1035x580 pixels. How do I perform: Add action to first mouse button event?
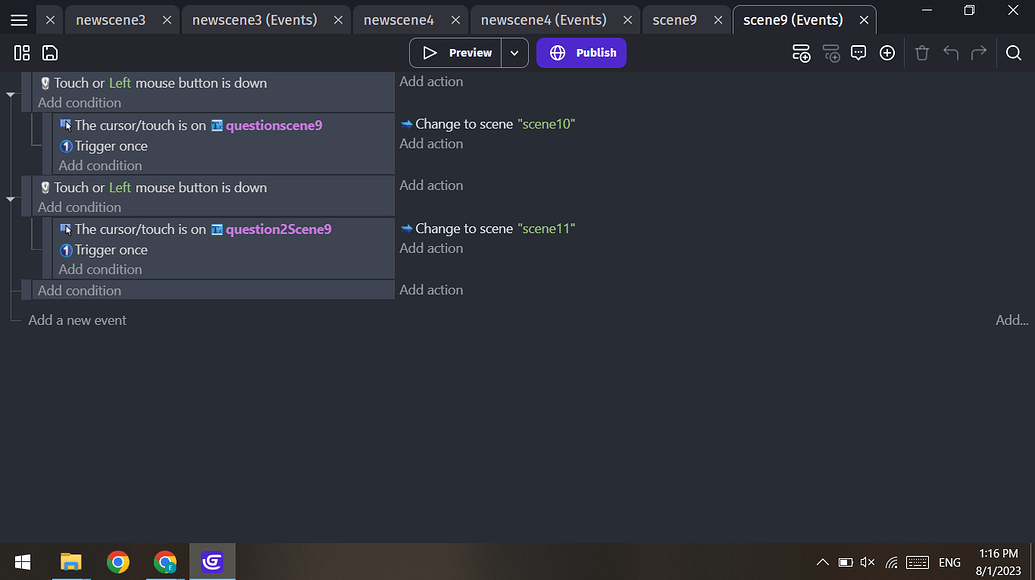(431, 82)
